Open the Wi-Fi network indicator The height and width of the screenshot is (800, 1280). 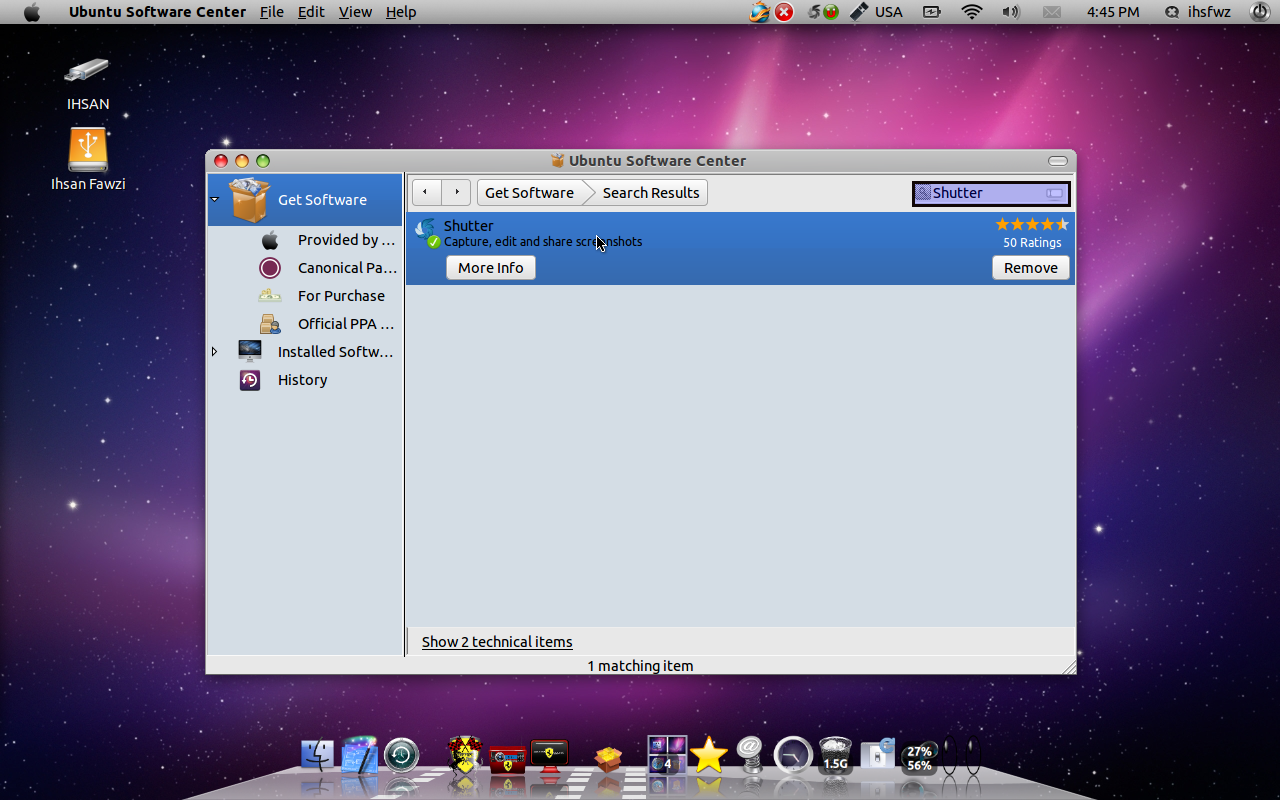coord(971,12)
